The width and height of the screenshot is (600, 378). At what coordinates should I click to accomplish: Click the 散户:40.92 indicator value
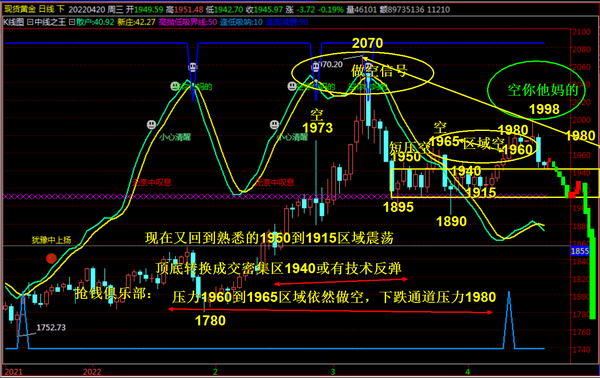[x=95, y=22]
